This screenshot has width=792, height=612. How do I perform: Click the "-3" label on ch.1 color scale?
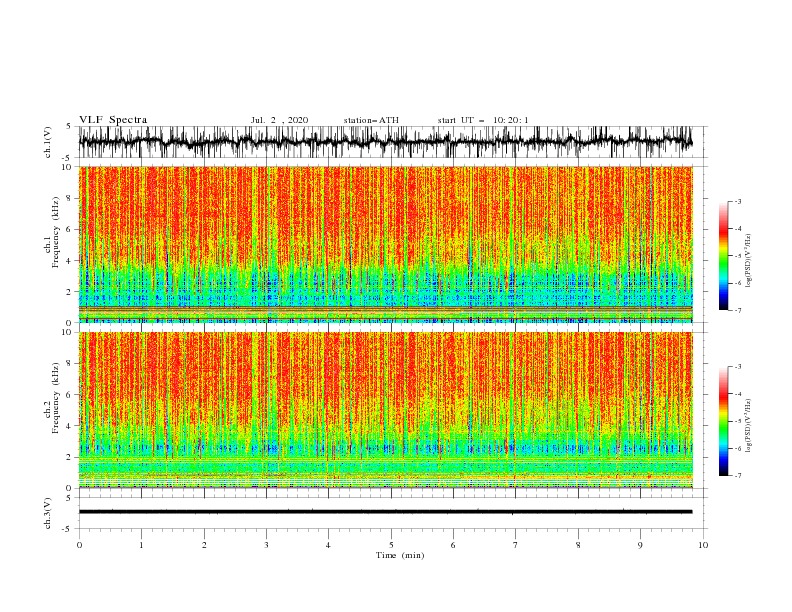(x=737, y=201)
